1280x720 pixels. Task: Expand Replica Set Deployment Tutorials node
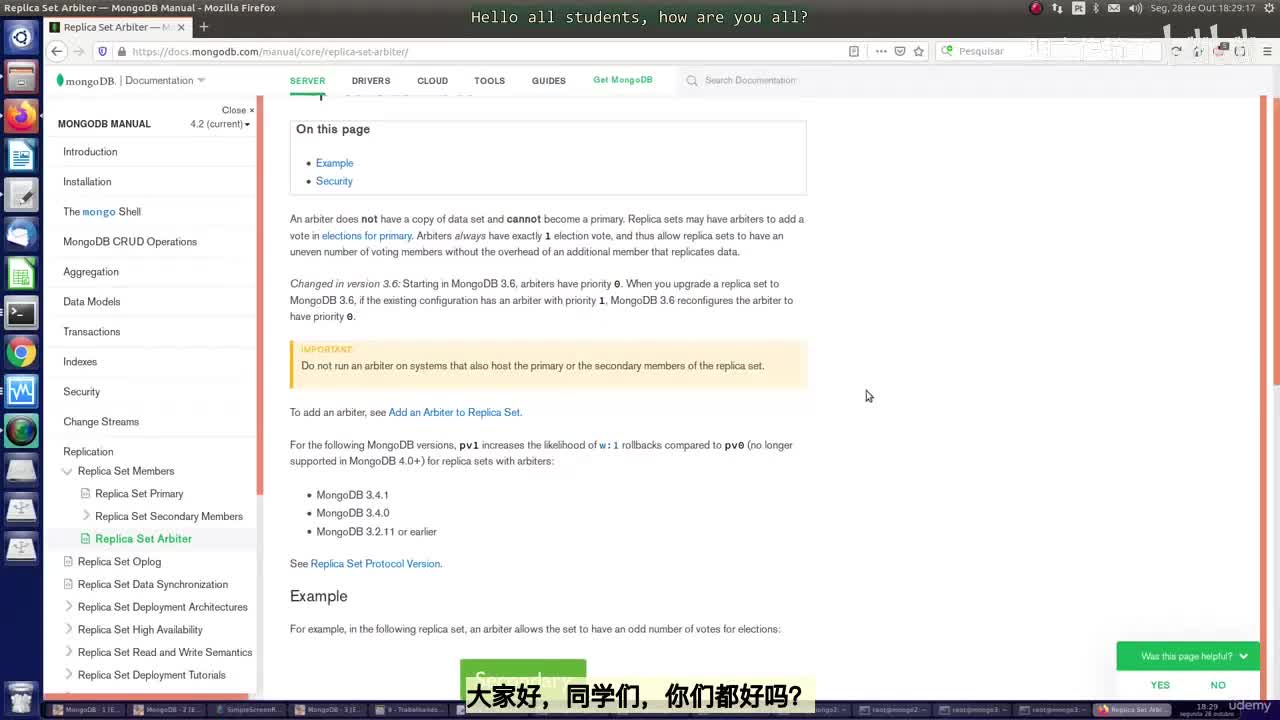coord(68,675)
